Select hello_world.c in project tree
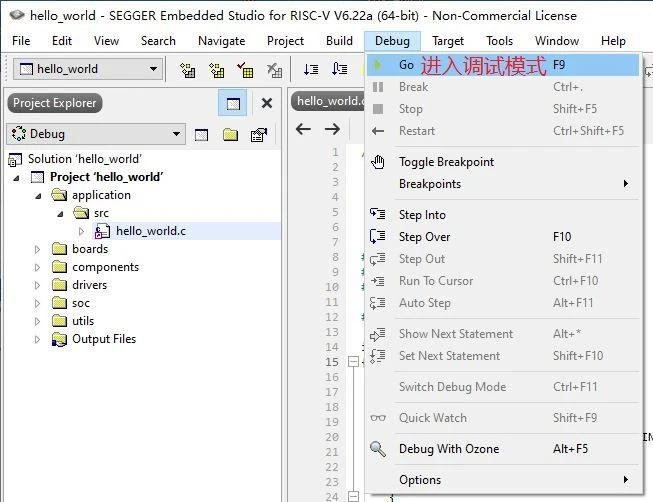This screenshot has width=653, height=502. pyautogui.click(x=151, y=231)
